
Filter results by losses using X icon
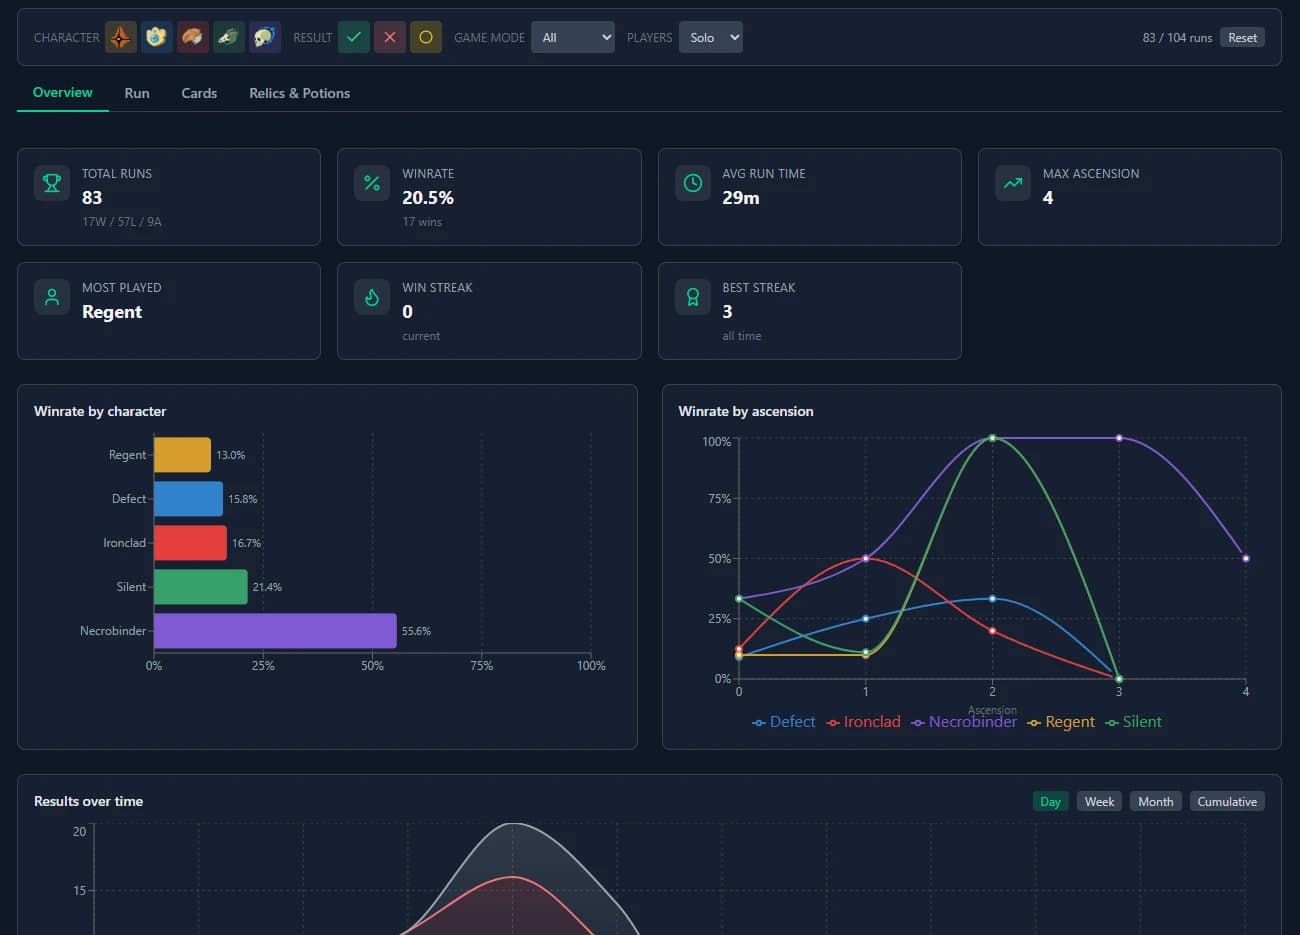coord(390,37)
